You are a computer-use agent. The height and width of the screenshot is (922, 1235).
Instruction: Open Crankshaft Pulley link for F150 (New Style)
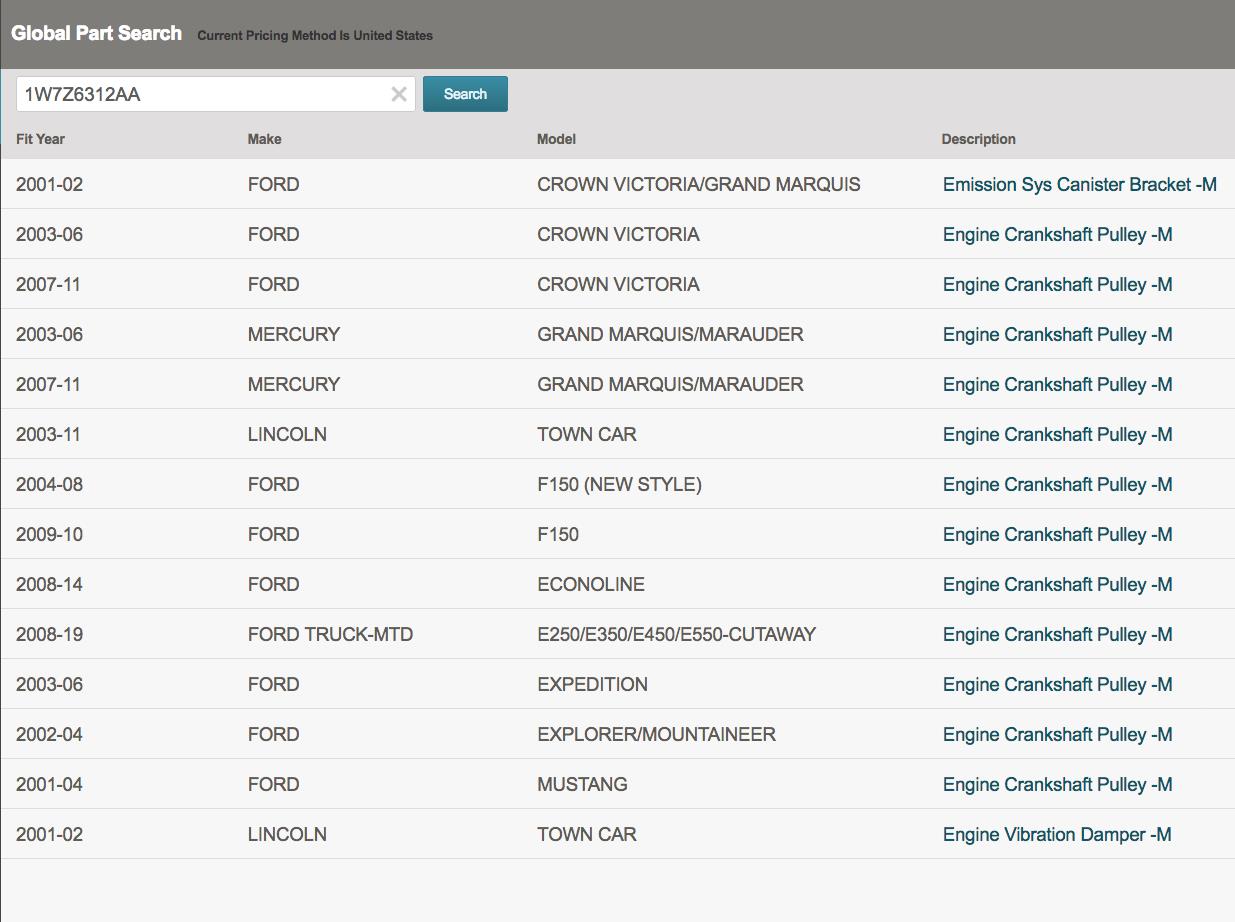(1057, 485)
